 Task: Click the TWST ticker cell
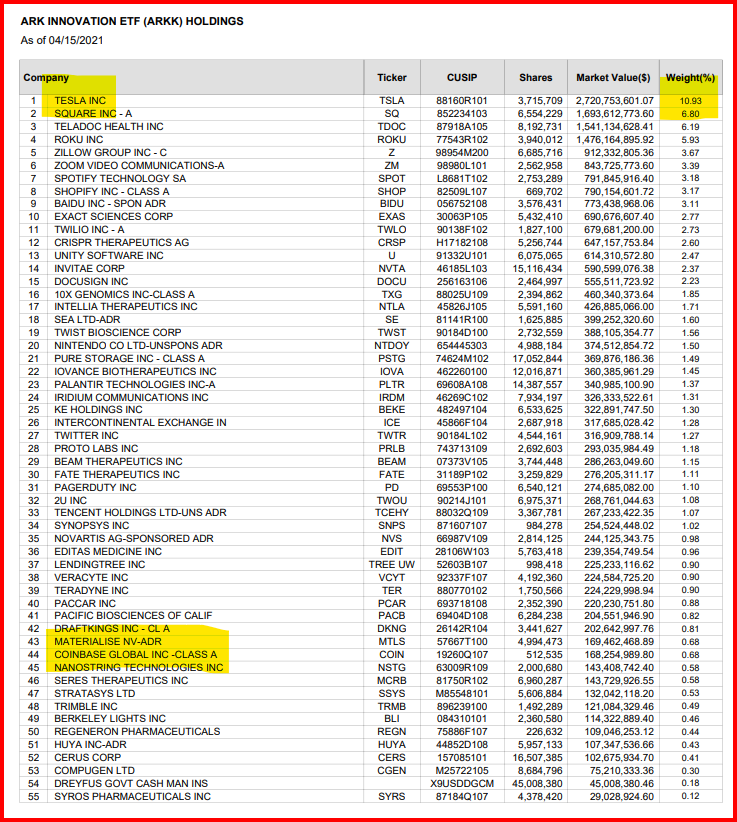click(392, 333)
